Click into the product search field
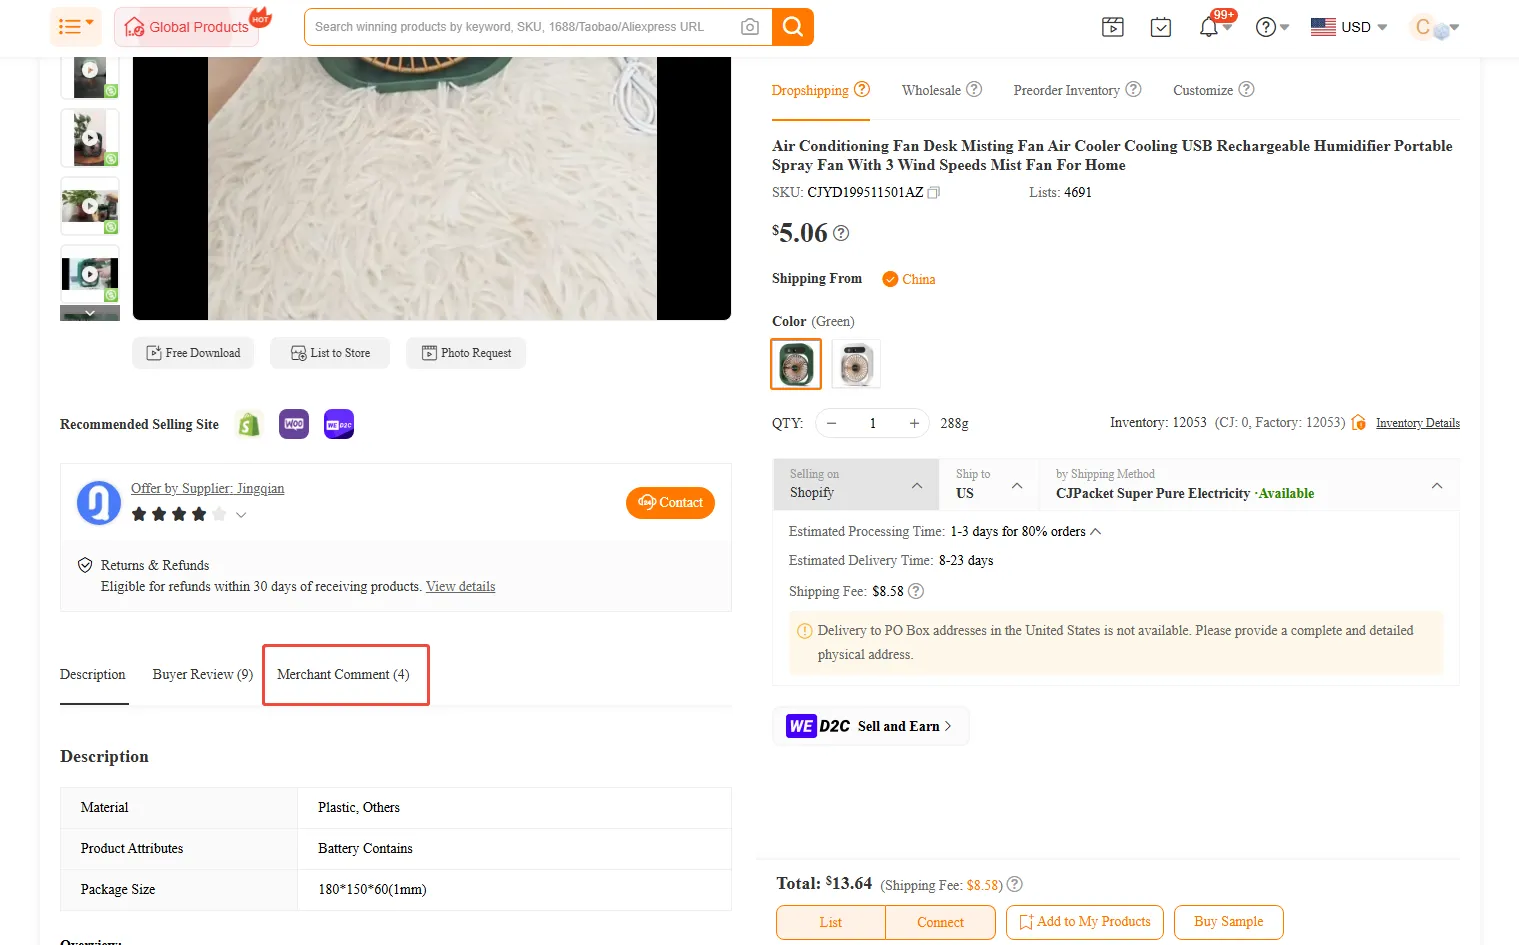 tap(520, 27)
